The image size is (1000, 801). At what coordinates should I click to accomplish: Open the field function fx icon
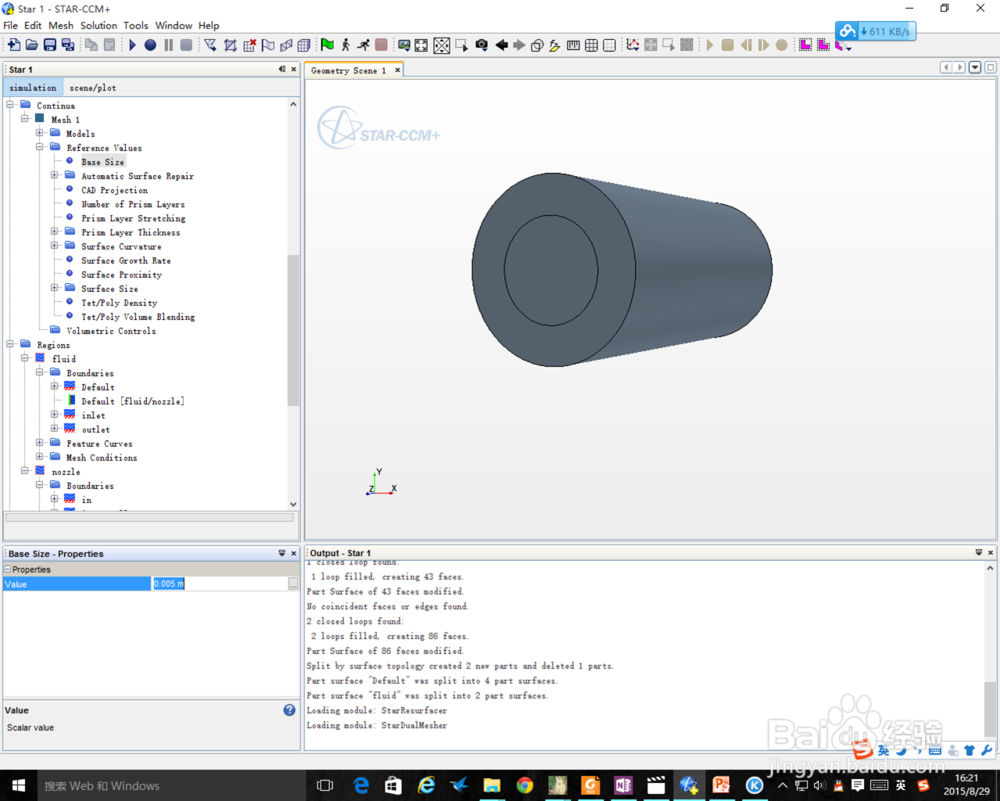(555, 45)
